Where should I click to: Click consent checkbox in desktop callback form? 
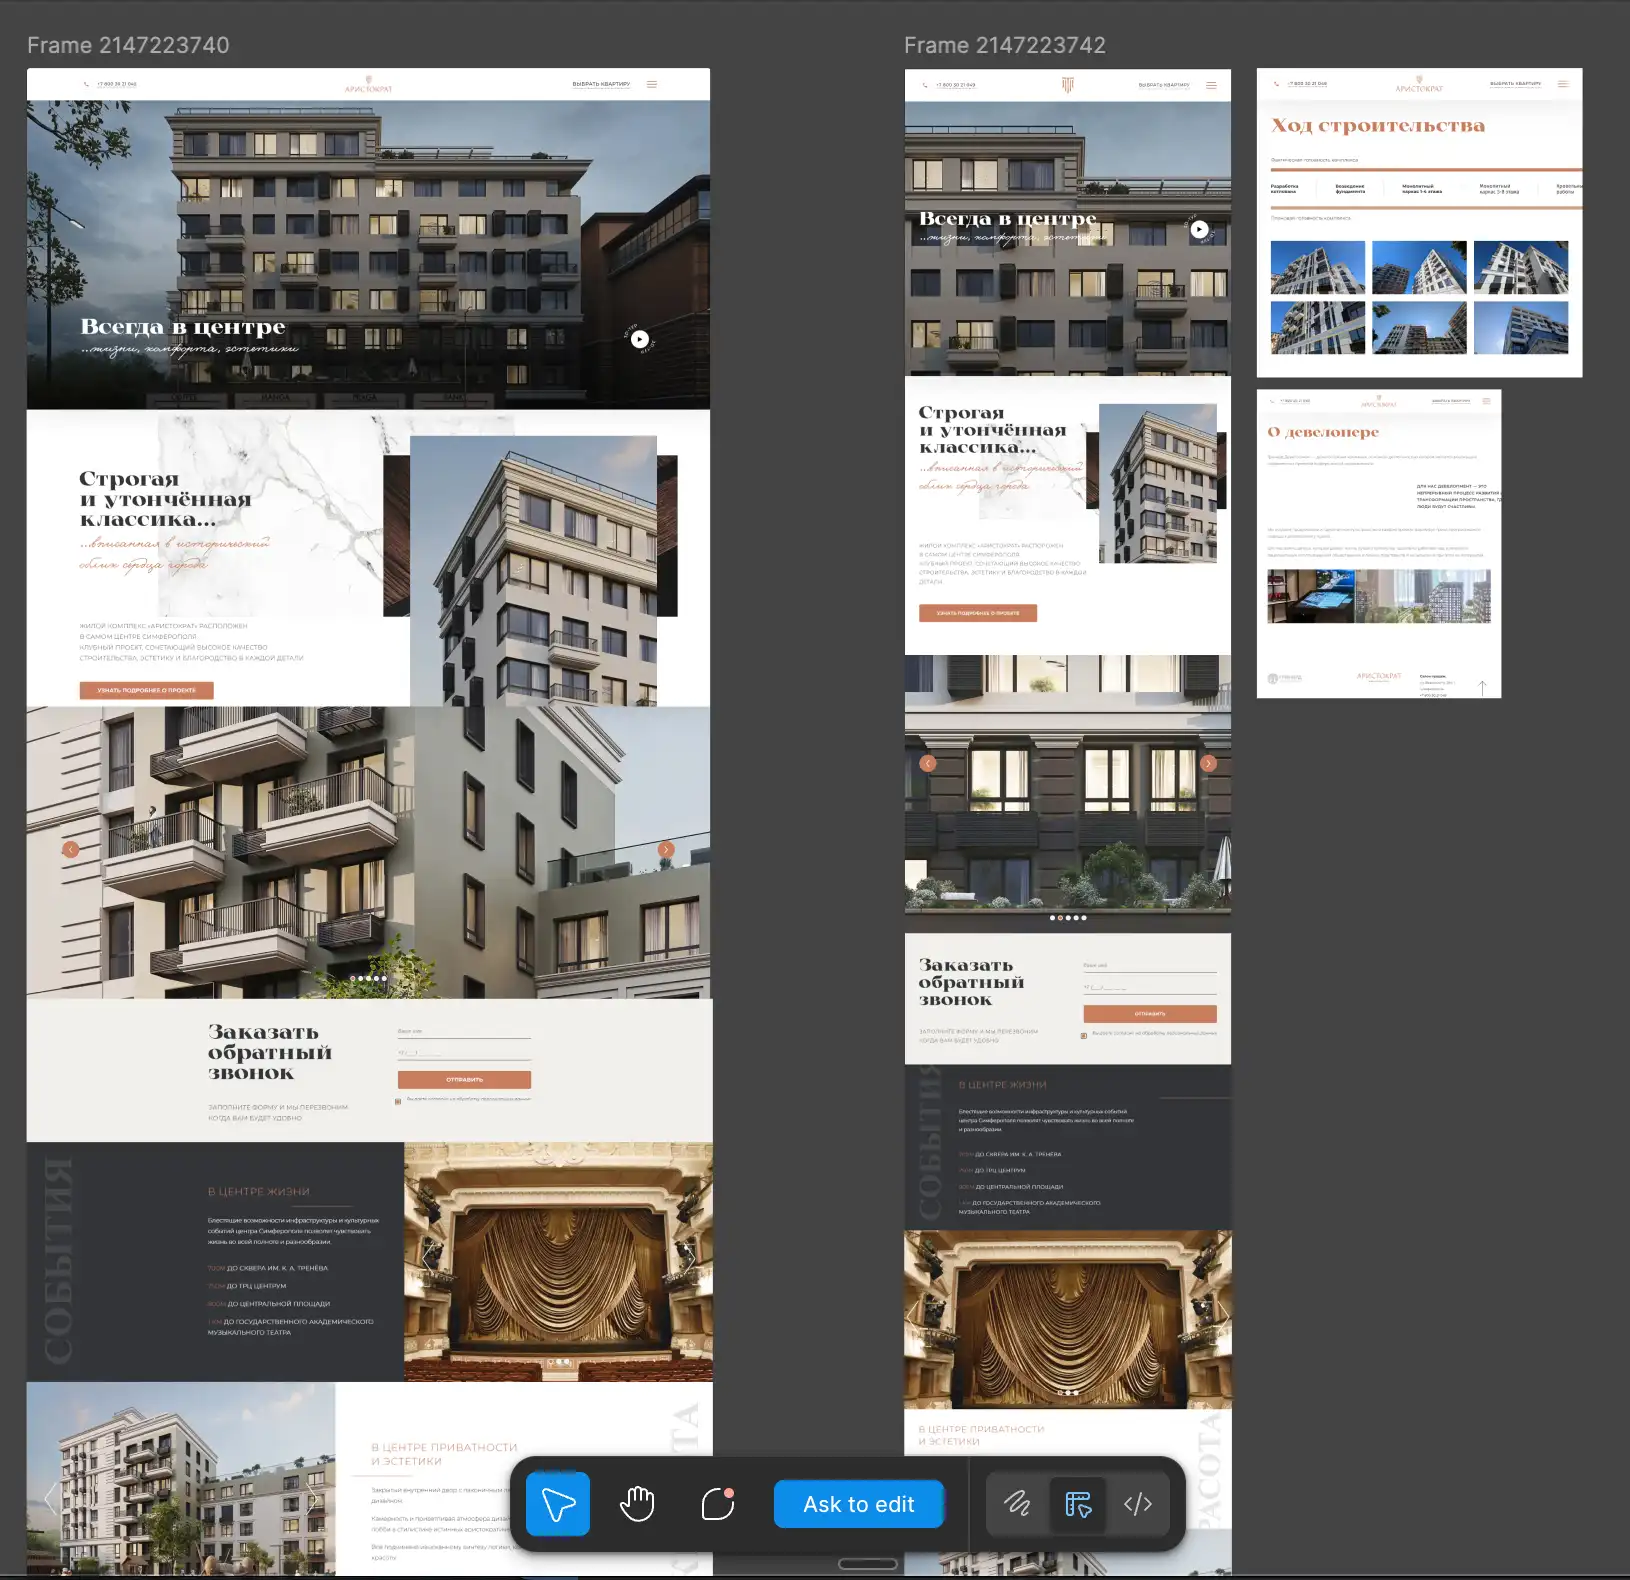tap(398, 1101)
